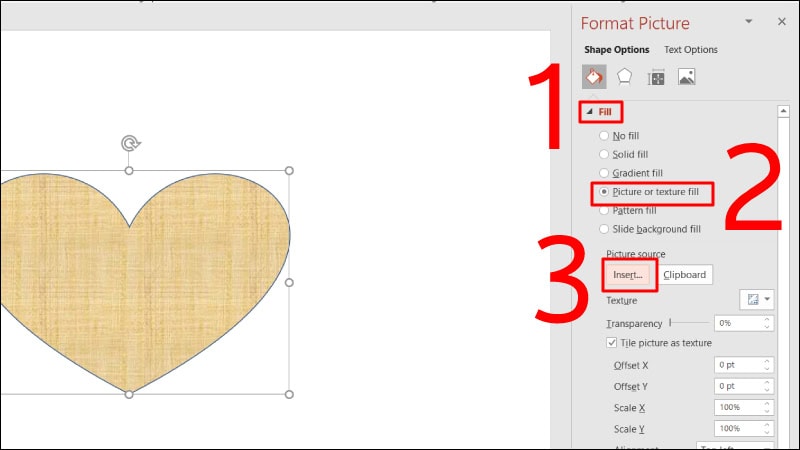Screen dimensions: 800x450
Task: Select the Pattern fill option
Action: [627, 210]
